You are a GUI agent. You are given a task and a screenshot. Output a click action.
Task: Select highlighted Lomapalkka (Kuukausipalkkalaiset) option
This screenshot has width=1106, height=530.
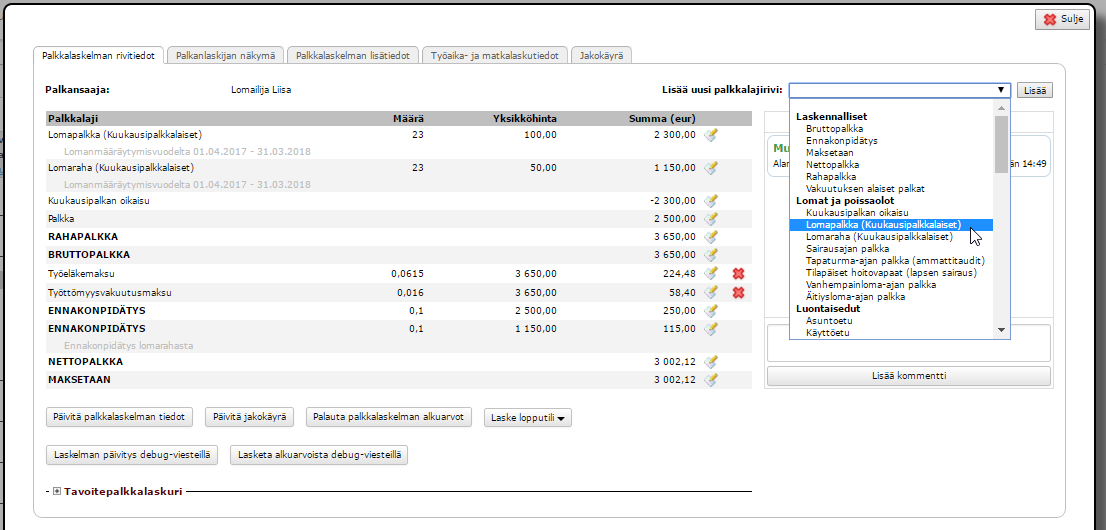[x=892, y=224]
